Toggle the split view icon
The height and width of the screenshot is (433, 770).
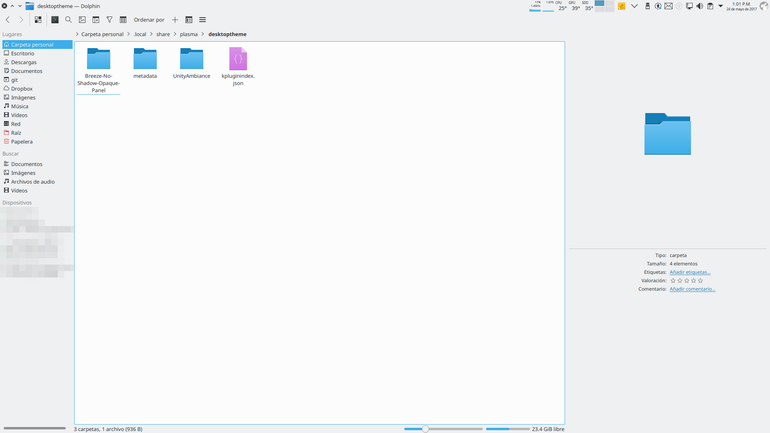(96, 20)
